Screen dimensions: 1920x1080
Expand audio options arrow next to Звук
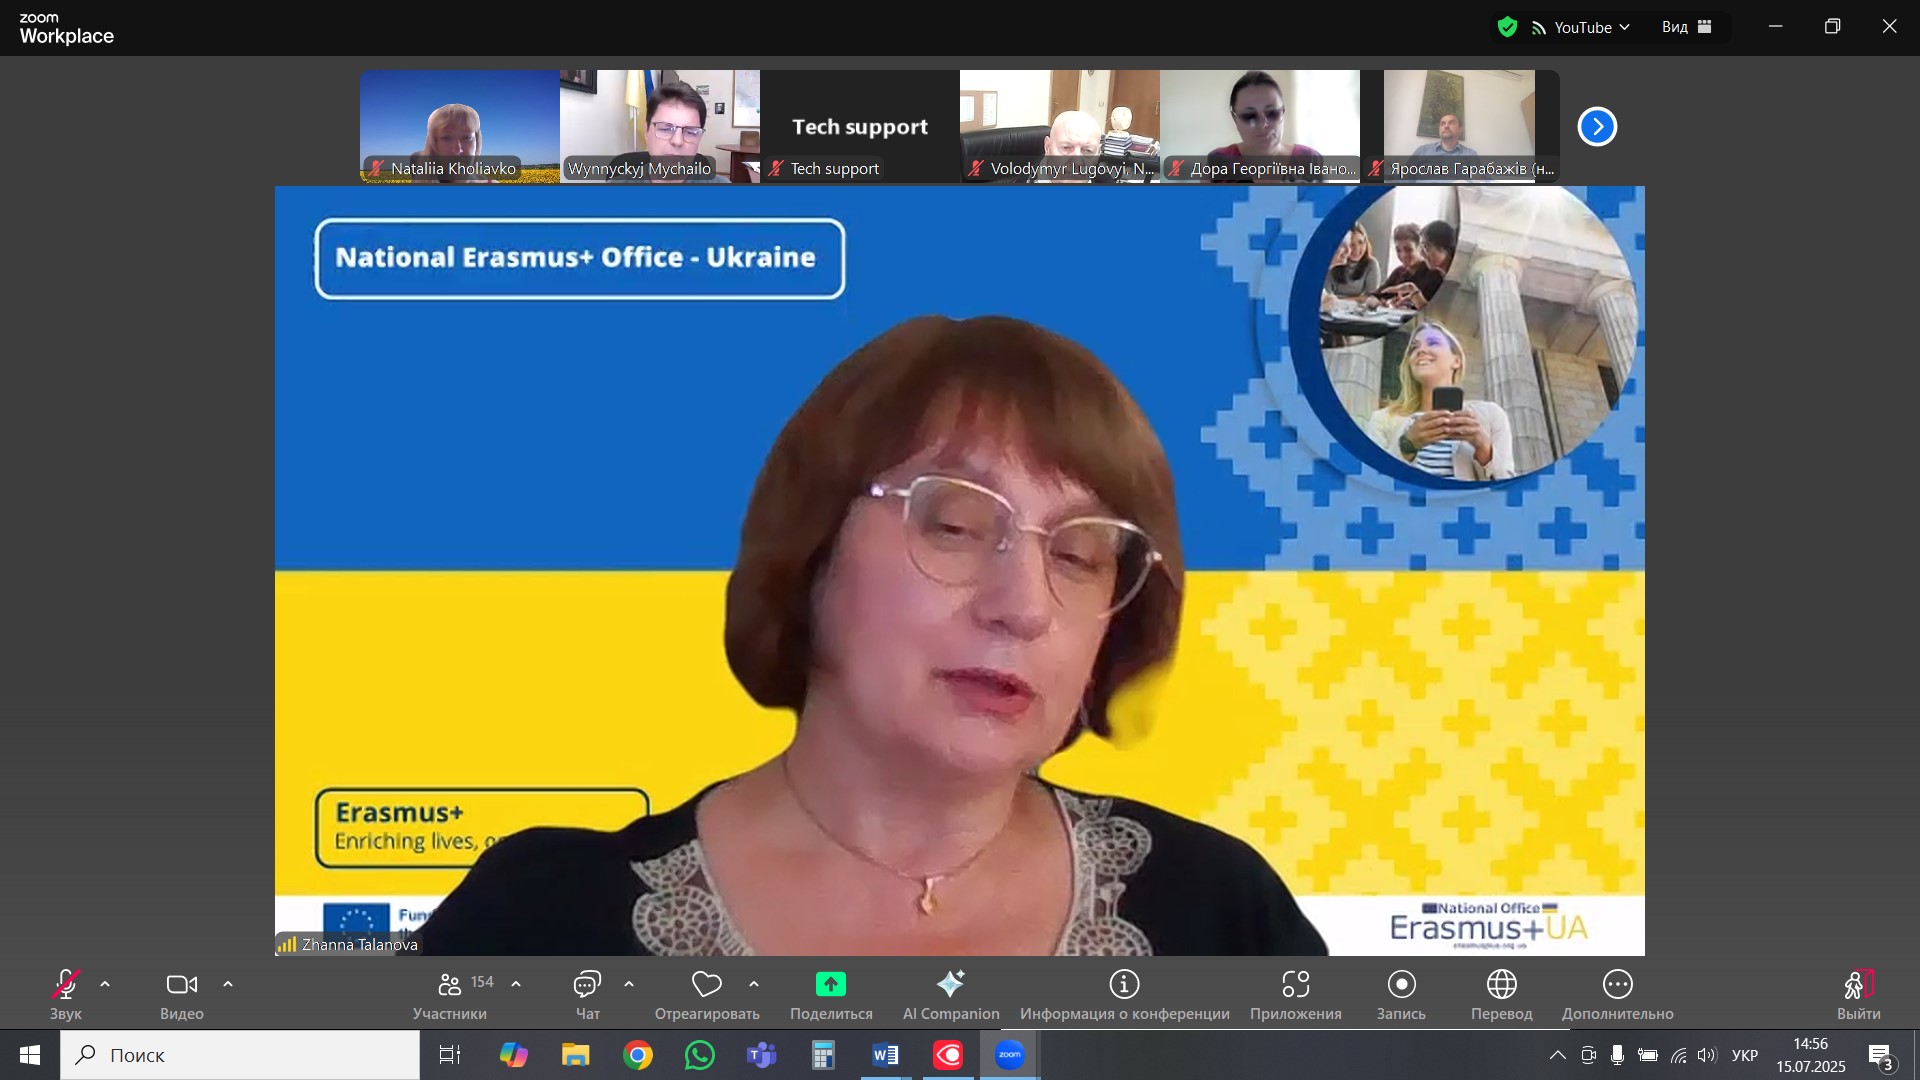point(105,985)
